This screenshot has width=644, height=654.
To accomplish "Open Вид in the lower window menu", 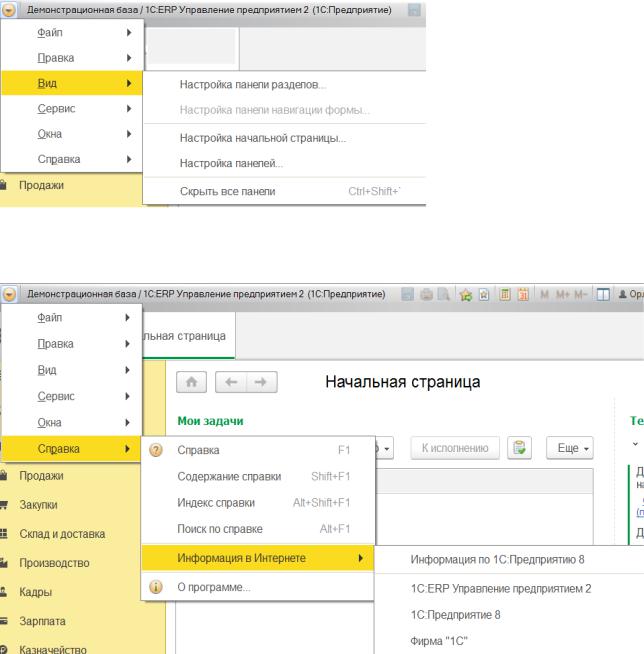I will 72,370.
